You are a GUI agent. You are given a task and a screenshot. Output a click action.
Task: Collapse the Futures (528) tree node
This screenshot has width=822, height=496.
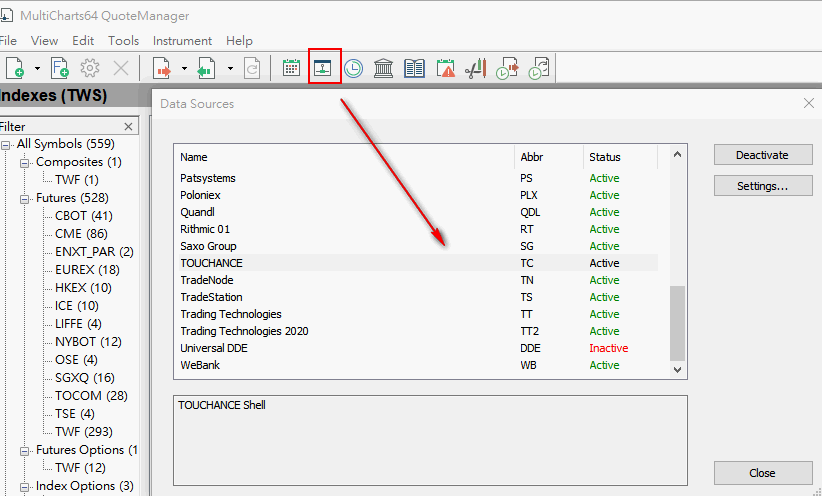(25, 199)
